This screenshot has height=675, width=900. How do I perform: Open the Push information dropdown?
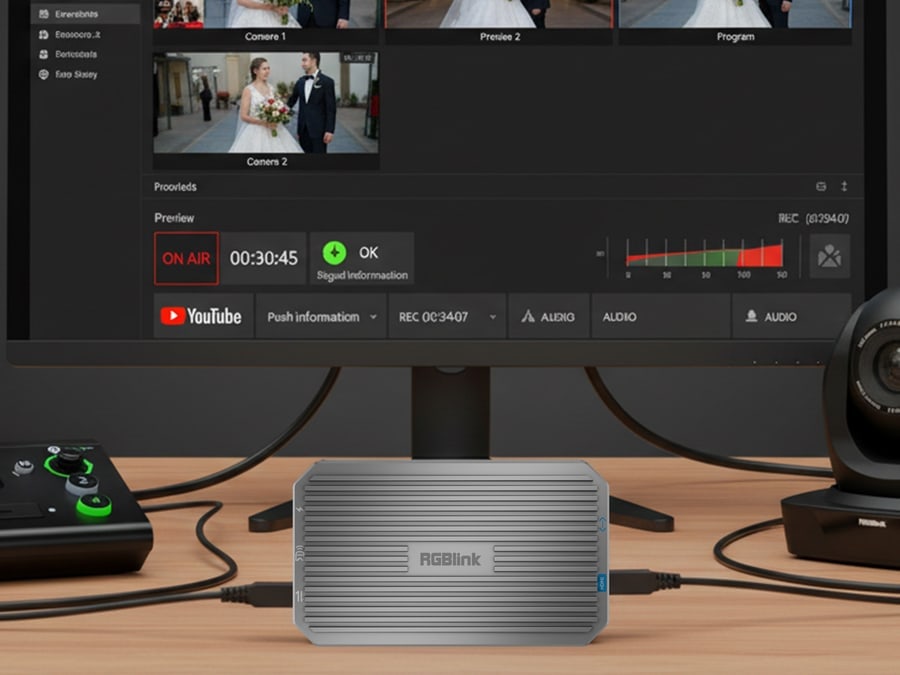321,317
